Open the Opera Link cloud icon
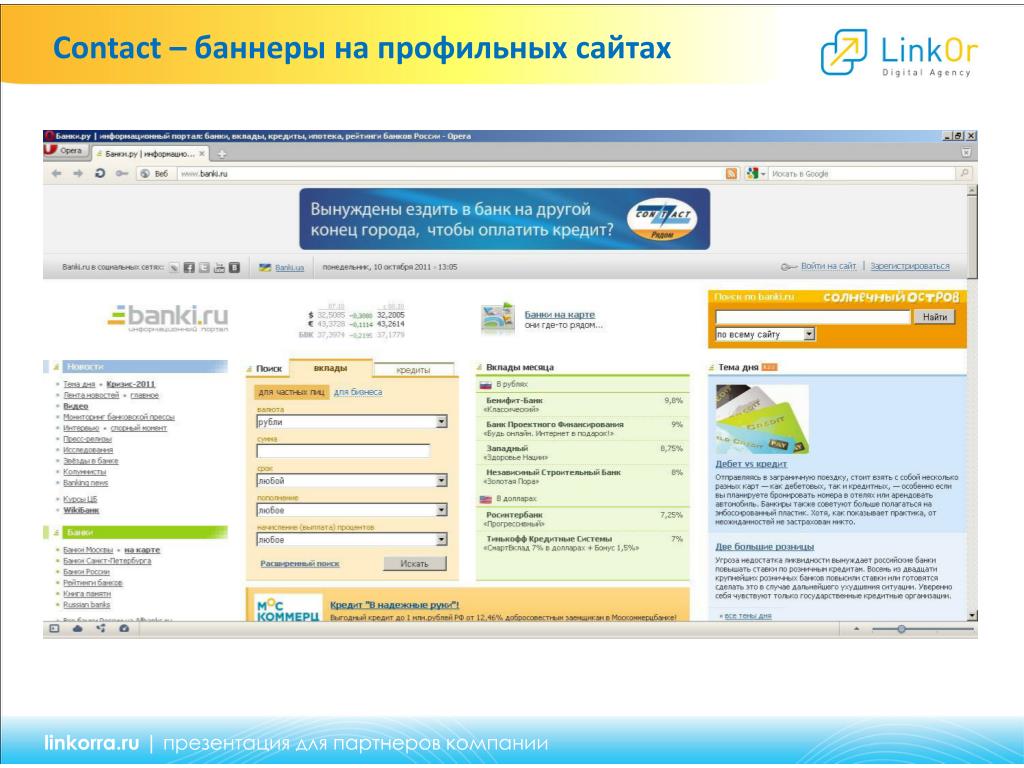The height and width of the screenshot is (768, 1024). click(77, 629)
